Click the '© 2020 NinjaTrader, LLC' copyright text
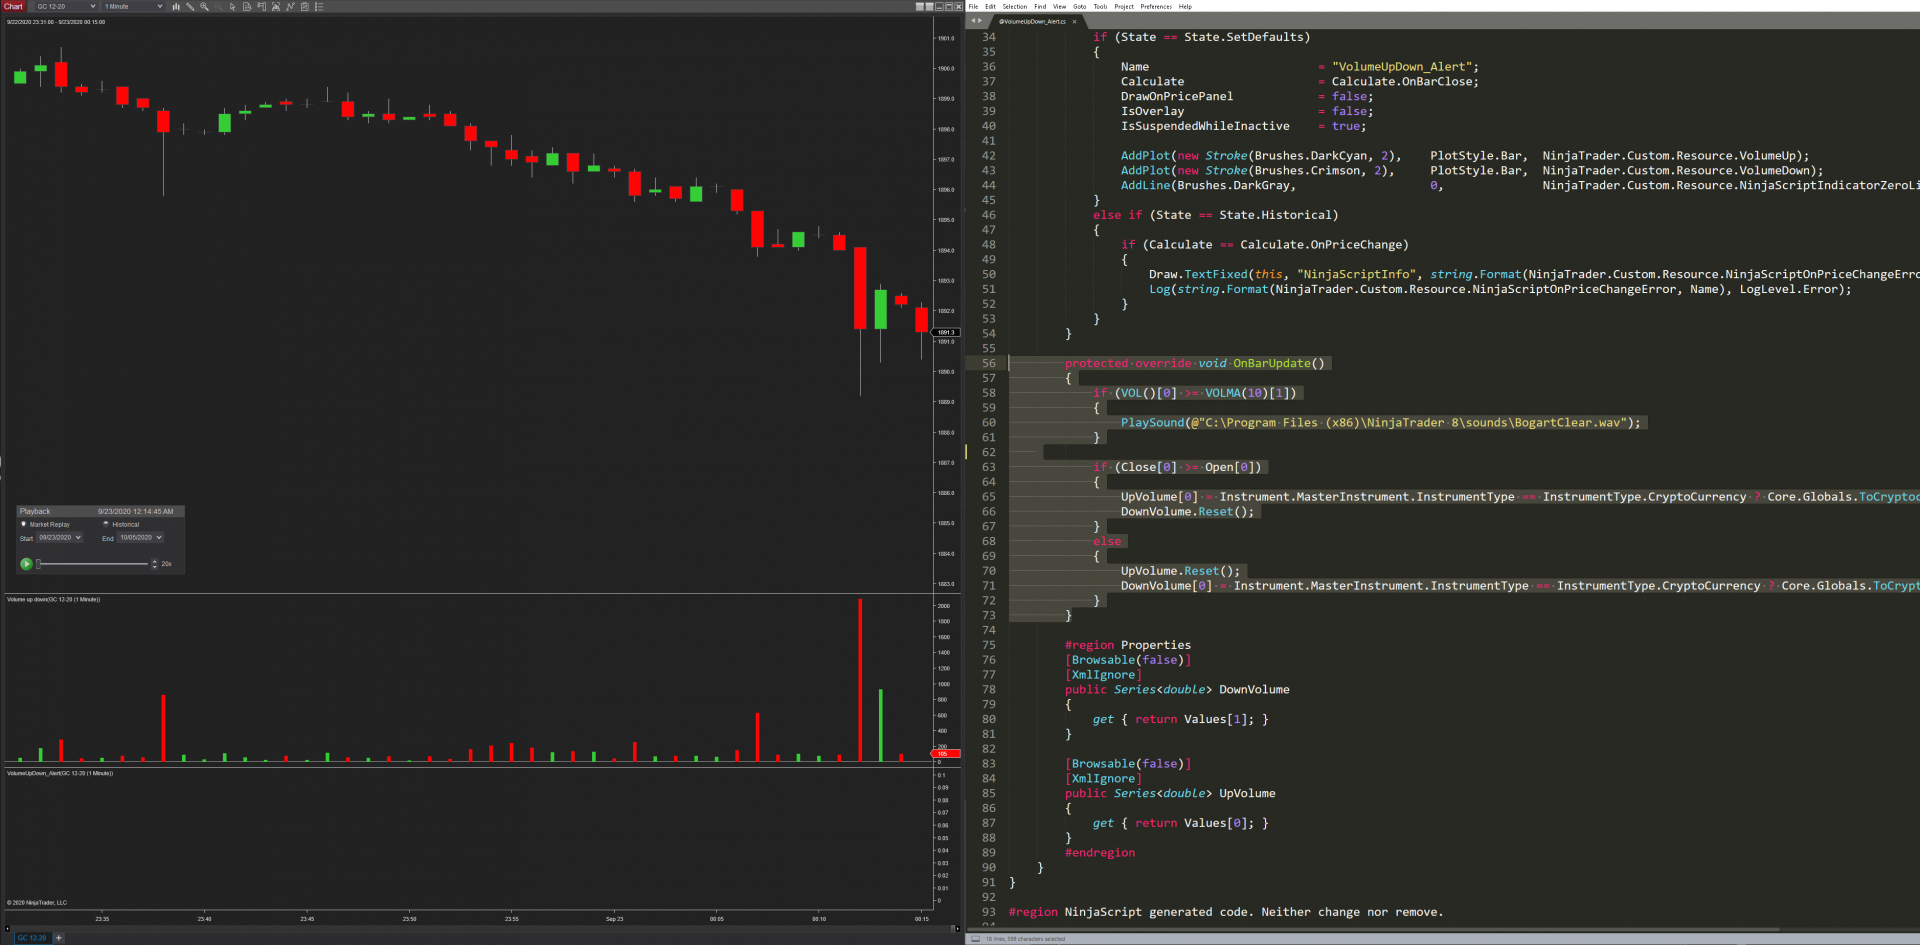Screen dimensions: 1920x945 click(x=37, y=903)
